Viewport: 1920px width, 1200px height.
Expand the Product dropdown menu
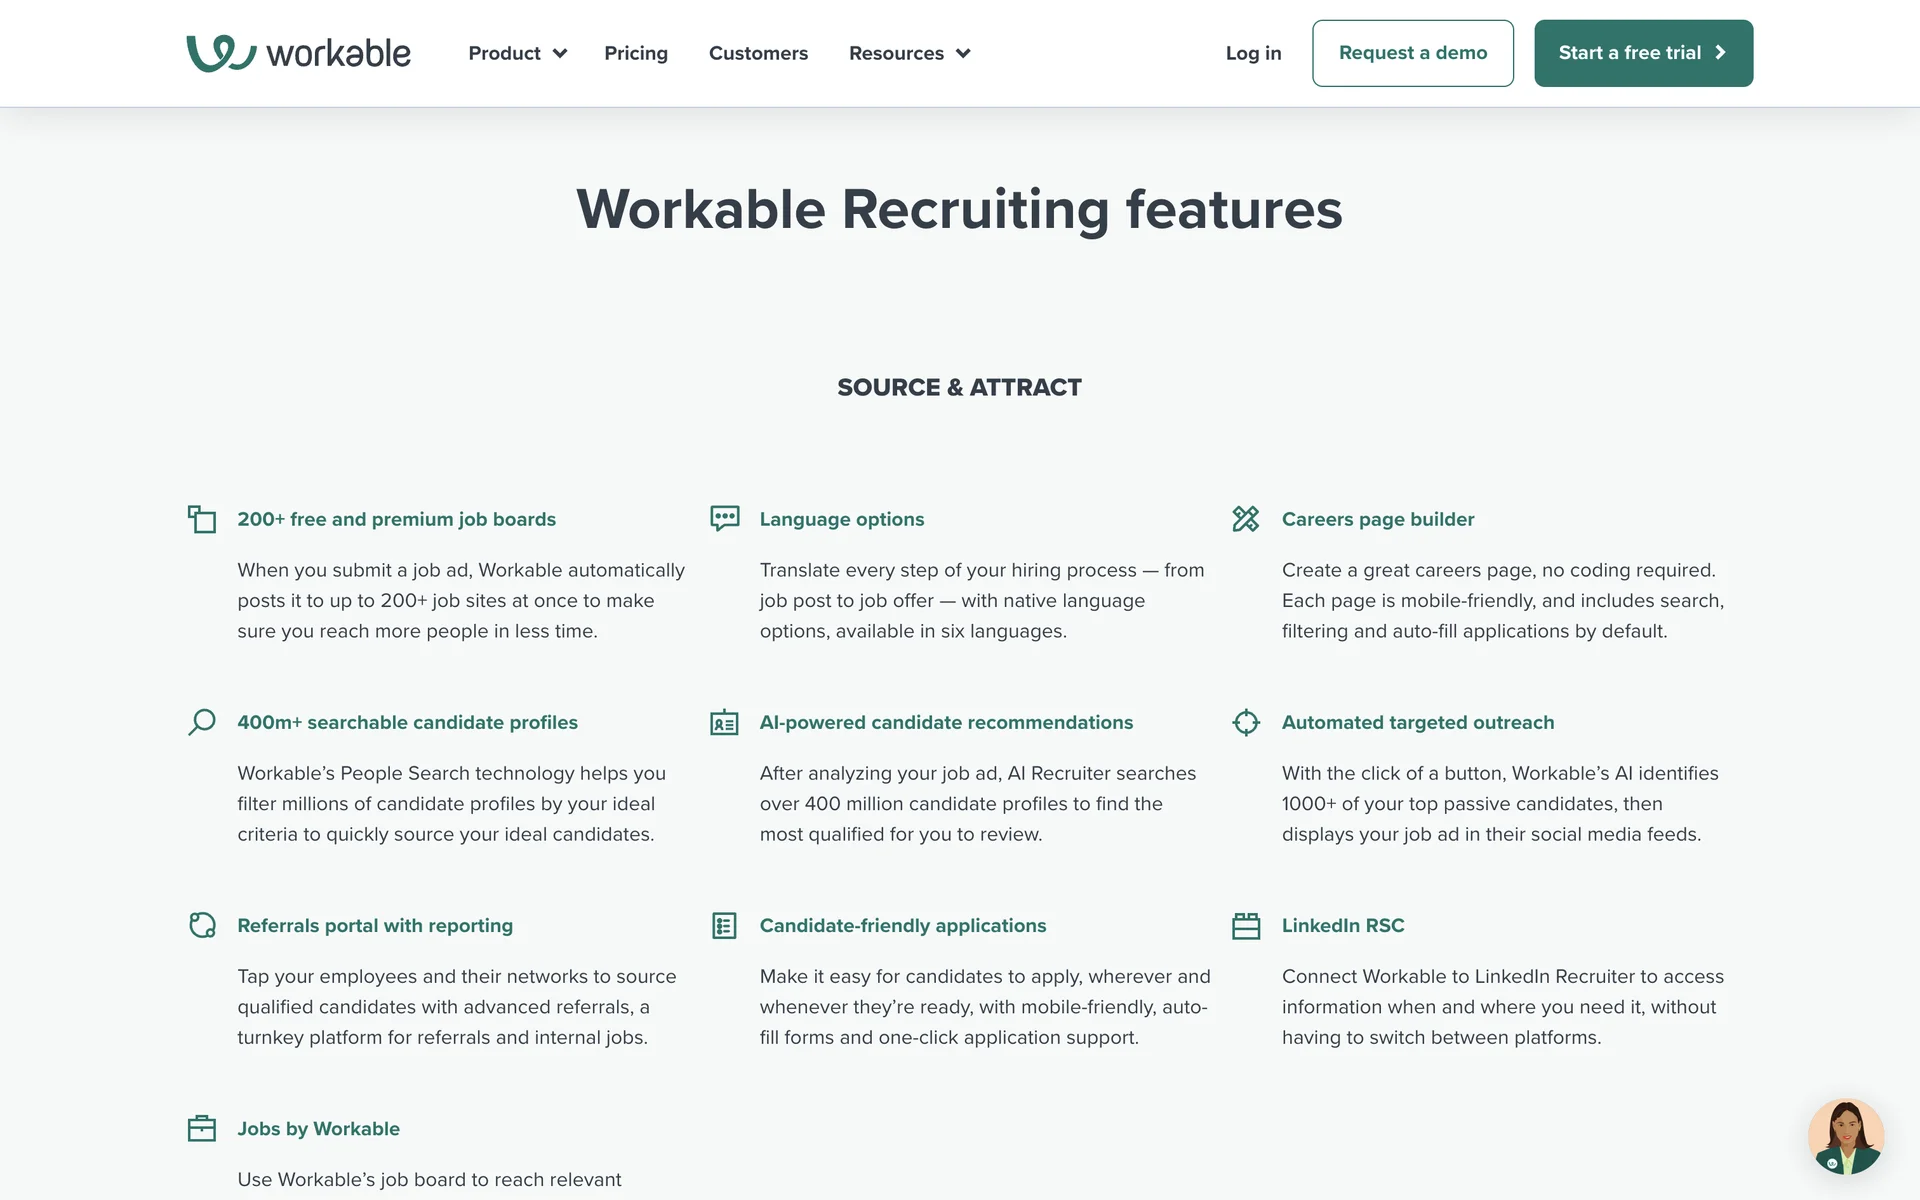tap(517, 53)
